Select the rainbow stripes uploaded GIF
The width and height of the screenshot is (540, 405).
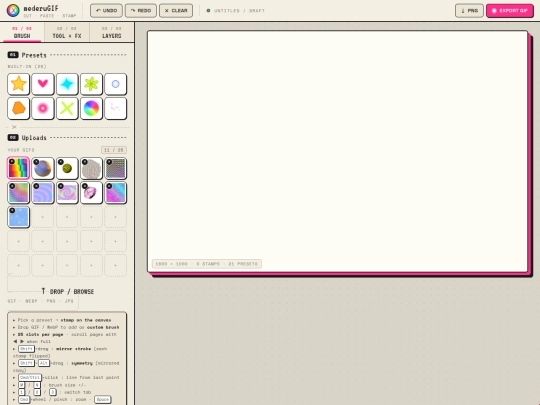tap(18, 168)
